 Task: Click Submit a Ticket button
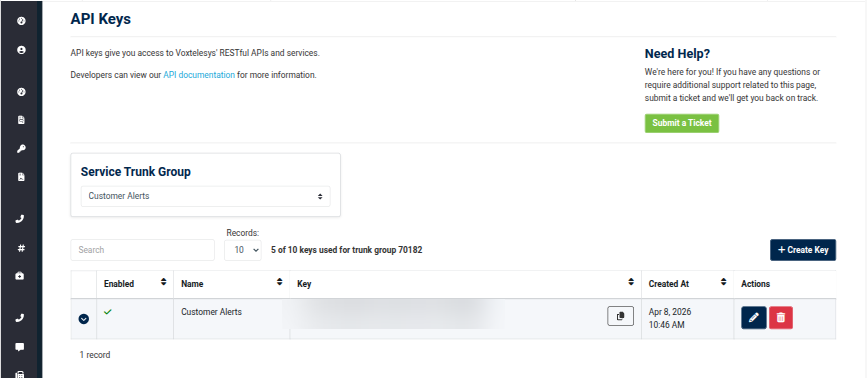point(682,123)
